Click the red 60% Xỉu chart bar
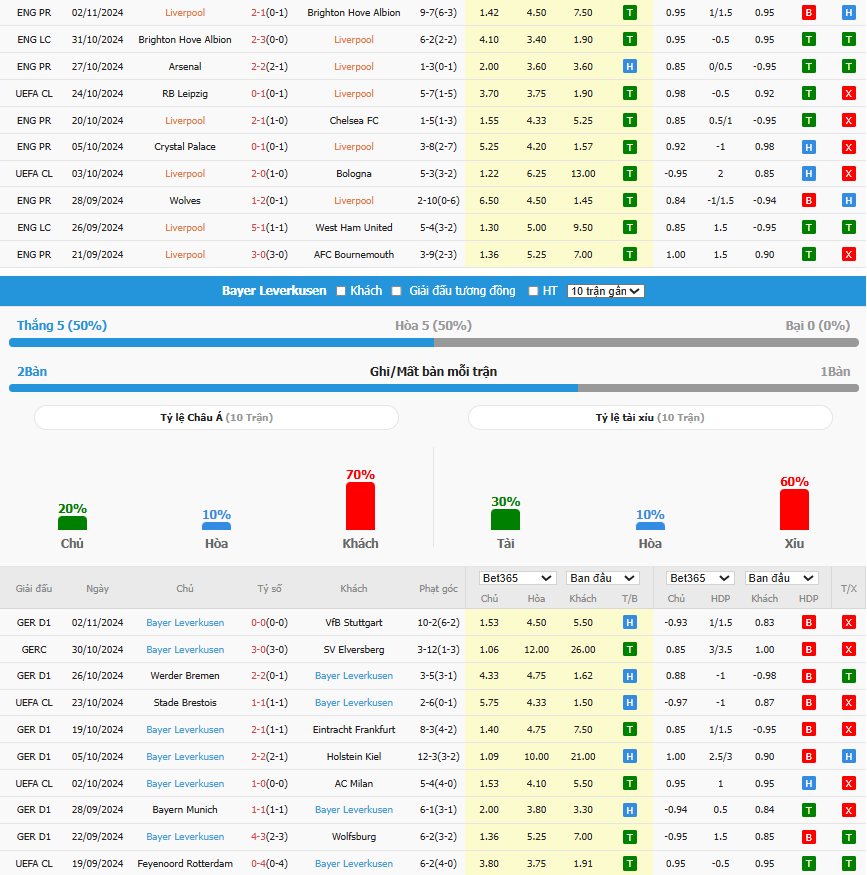The image size is (867, 875). (x=794, y=509)
